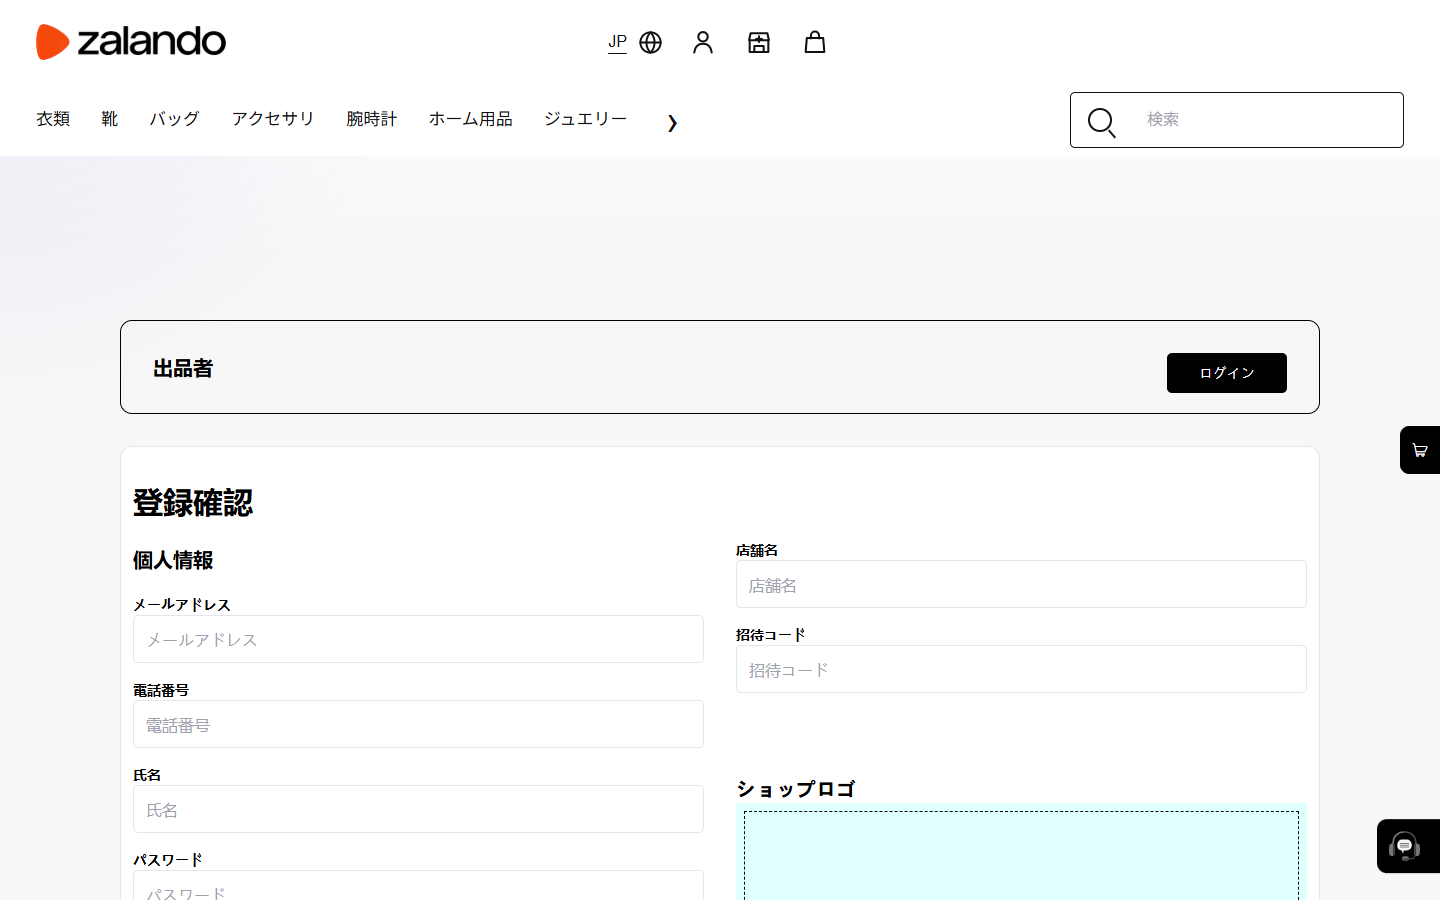1440x900 pixels.
Task: Focus the パスワード input field
Action: tap(418, 886)
